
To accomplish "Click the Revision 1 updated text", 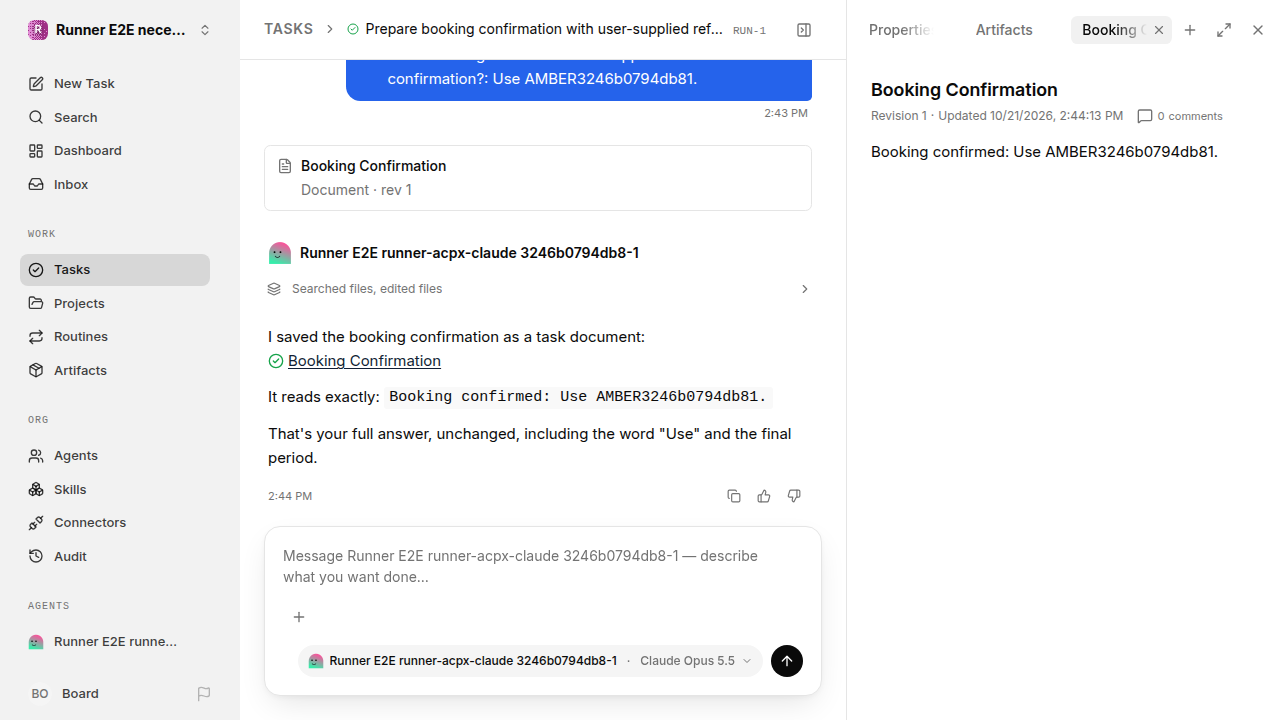I will [x=997, y=116].
